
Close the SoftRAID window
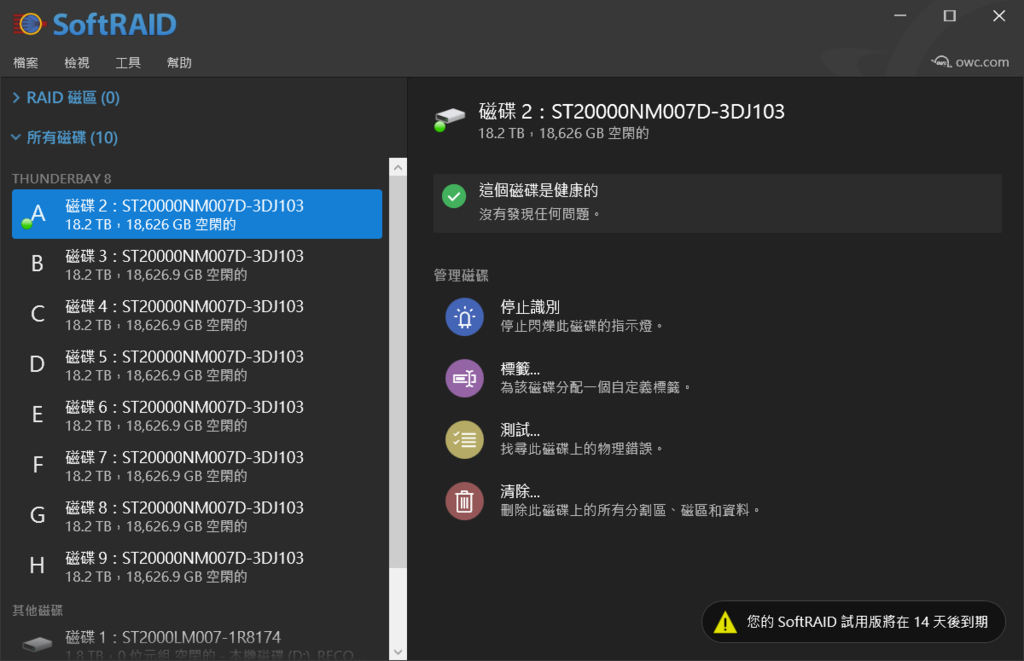click(x=999, y=16)
